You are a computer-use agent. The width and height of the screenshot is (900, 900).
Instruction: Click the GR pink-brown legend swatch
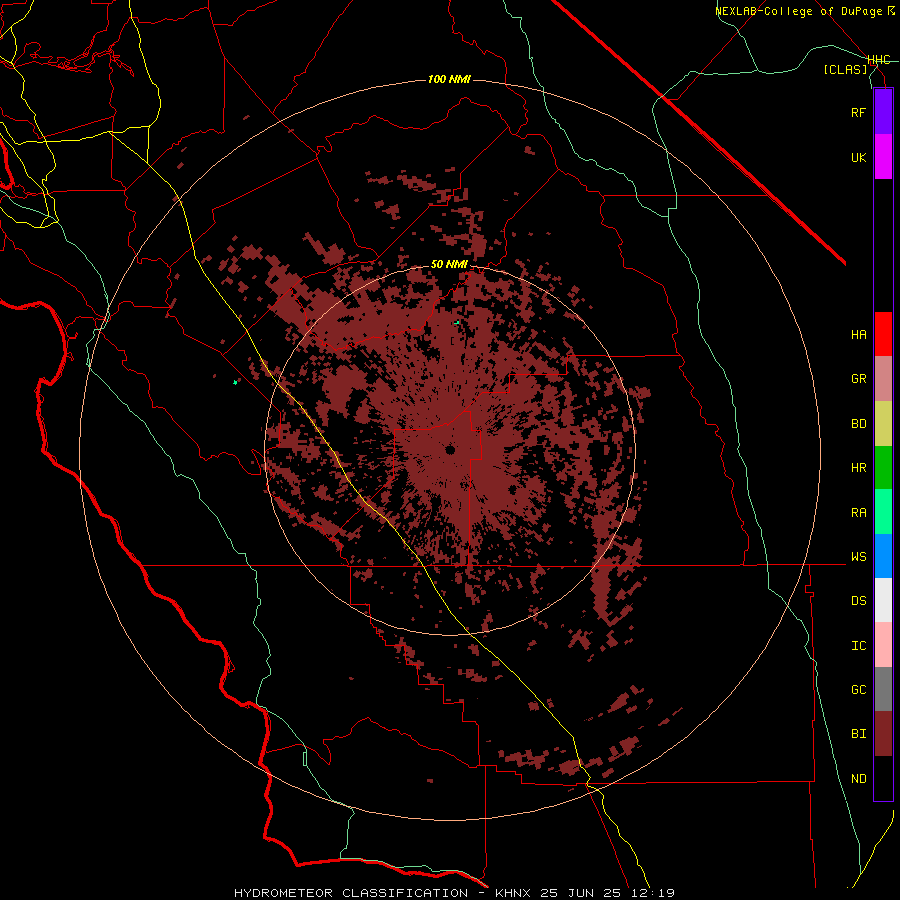883,379
